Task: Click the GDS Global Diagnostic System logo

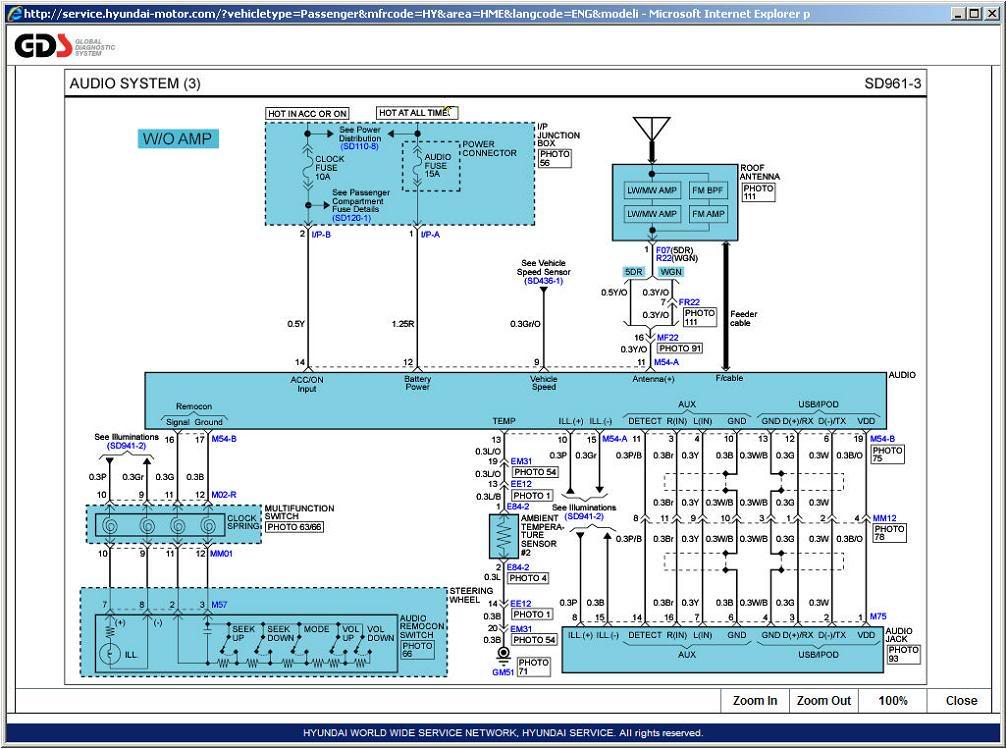Action: coord(64,46)
